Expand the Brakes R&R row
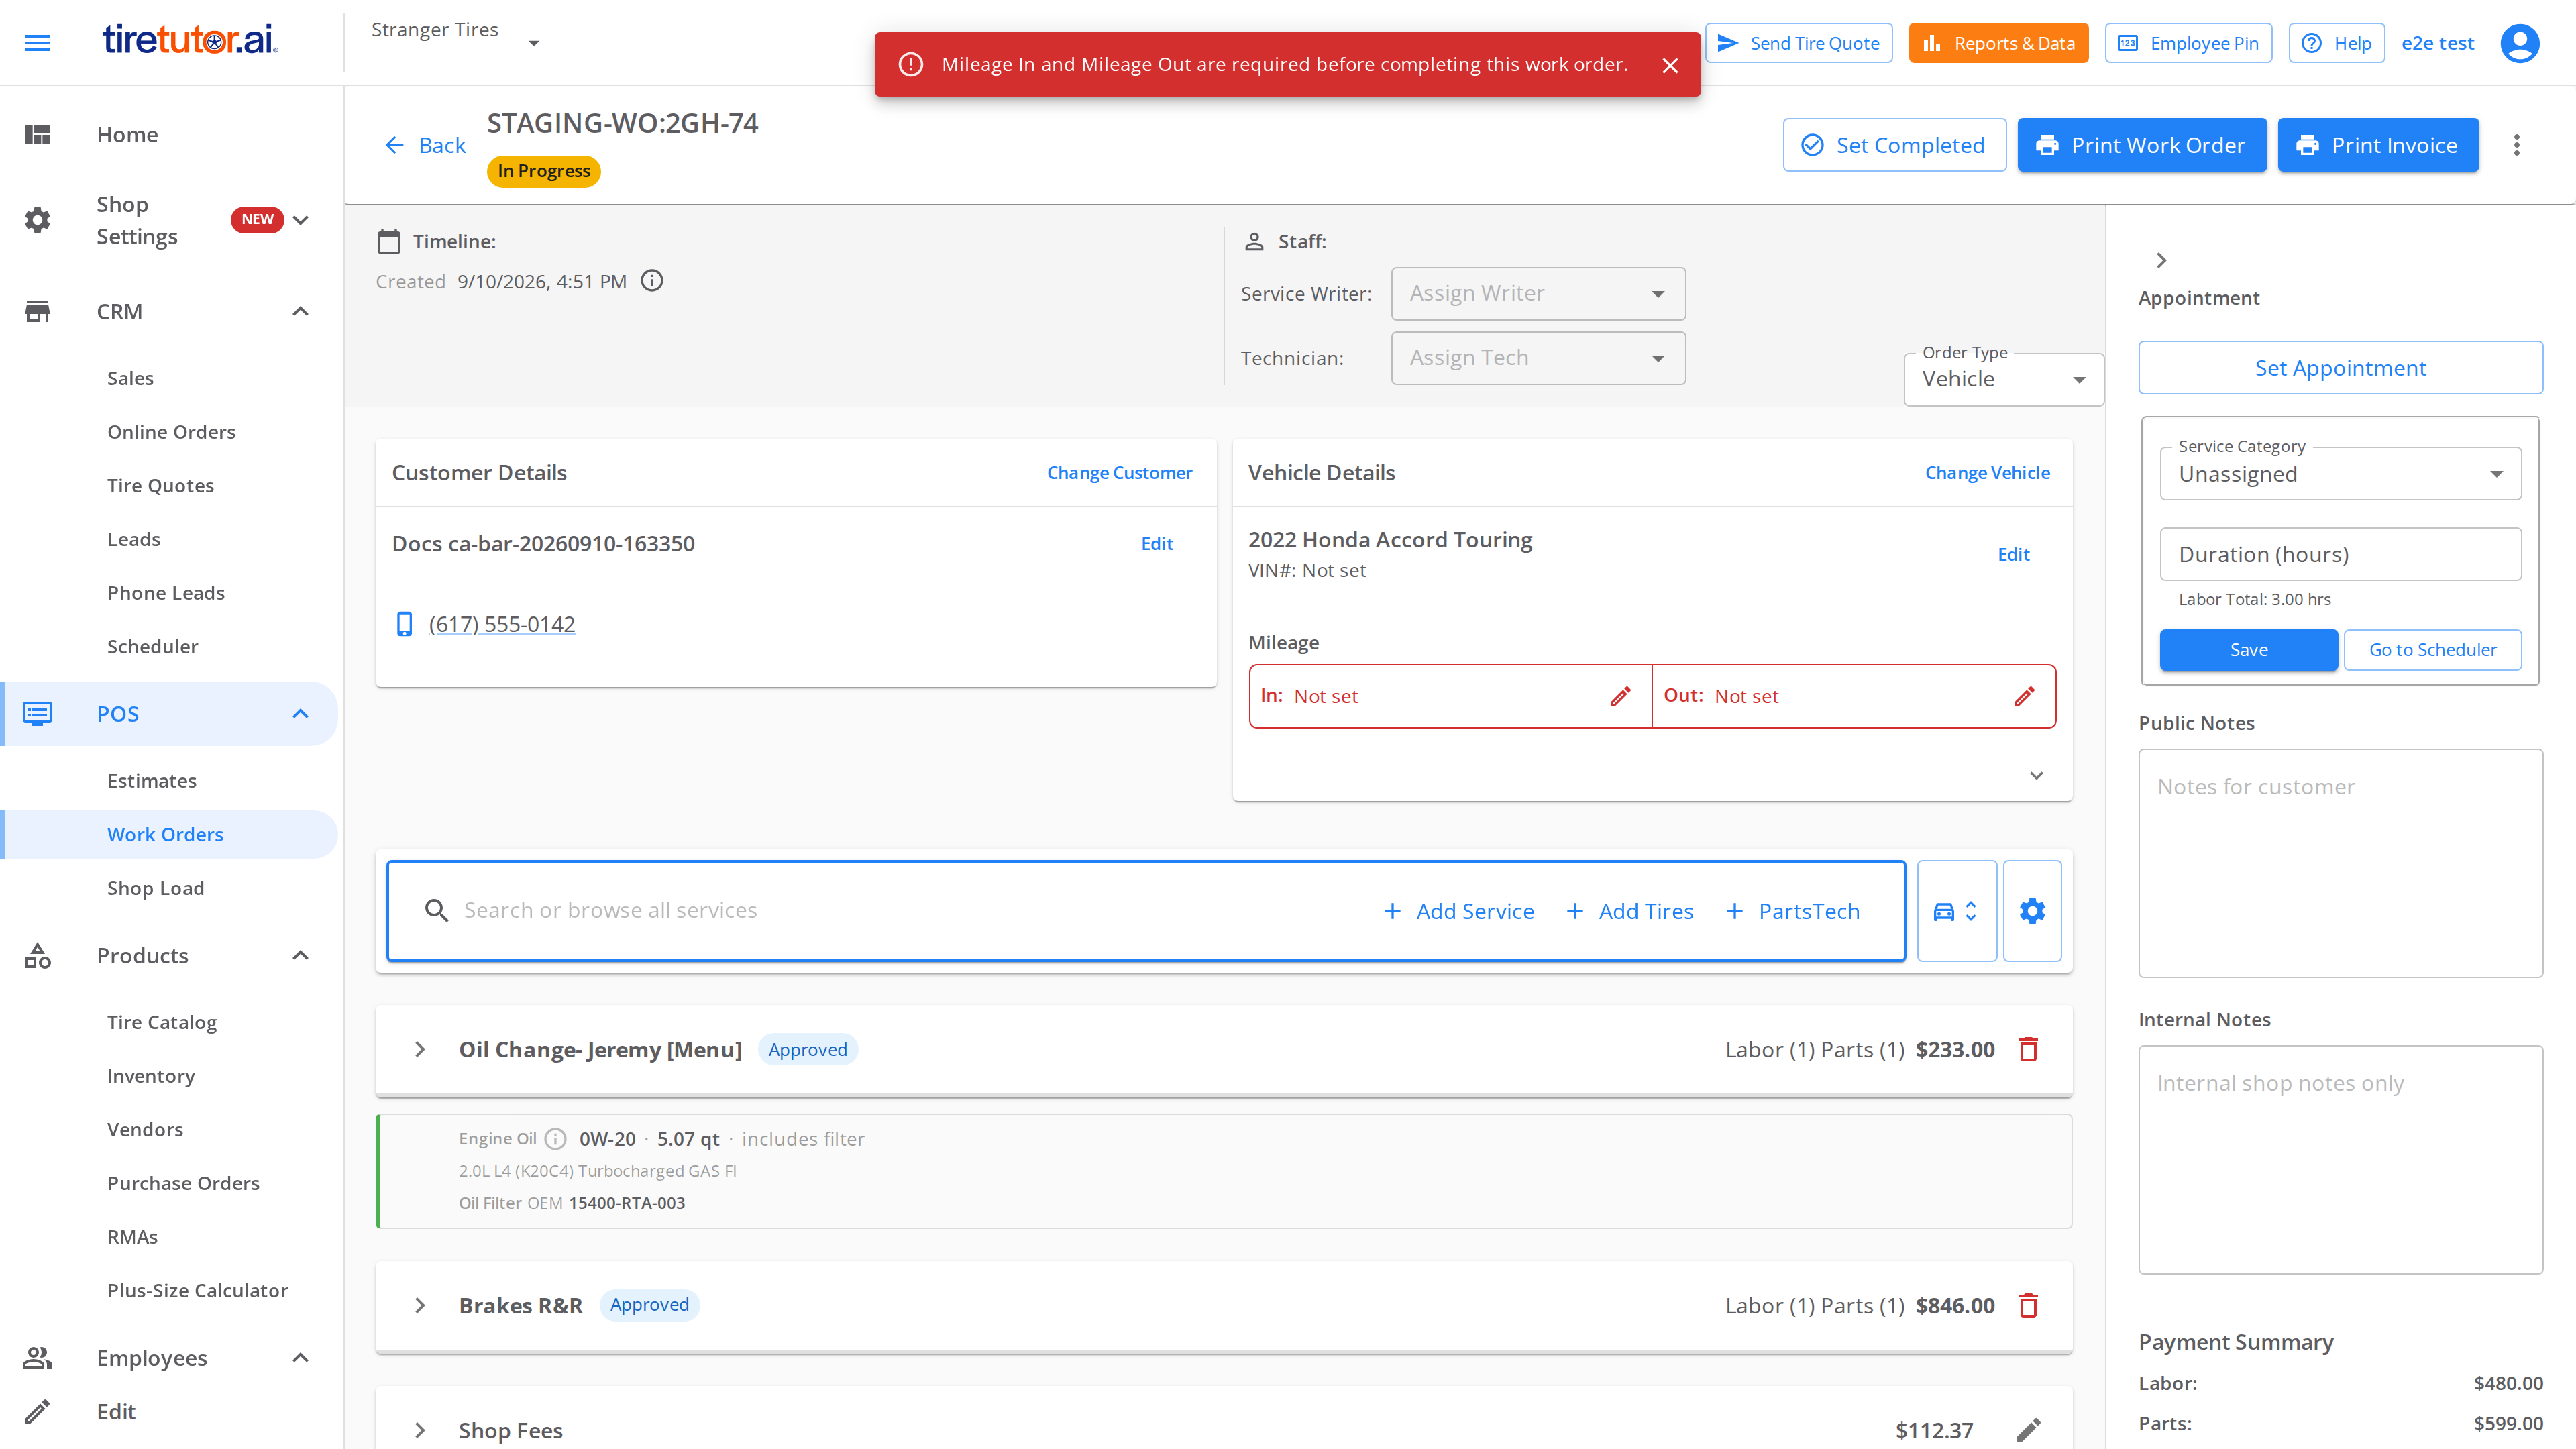The width and height of the screenshot is (2576, 1449). [420, 1305]
